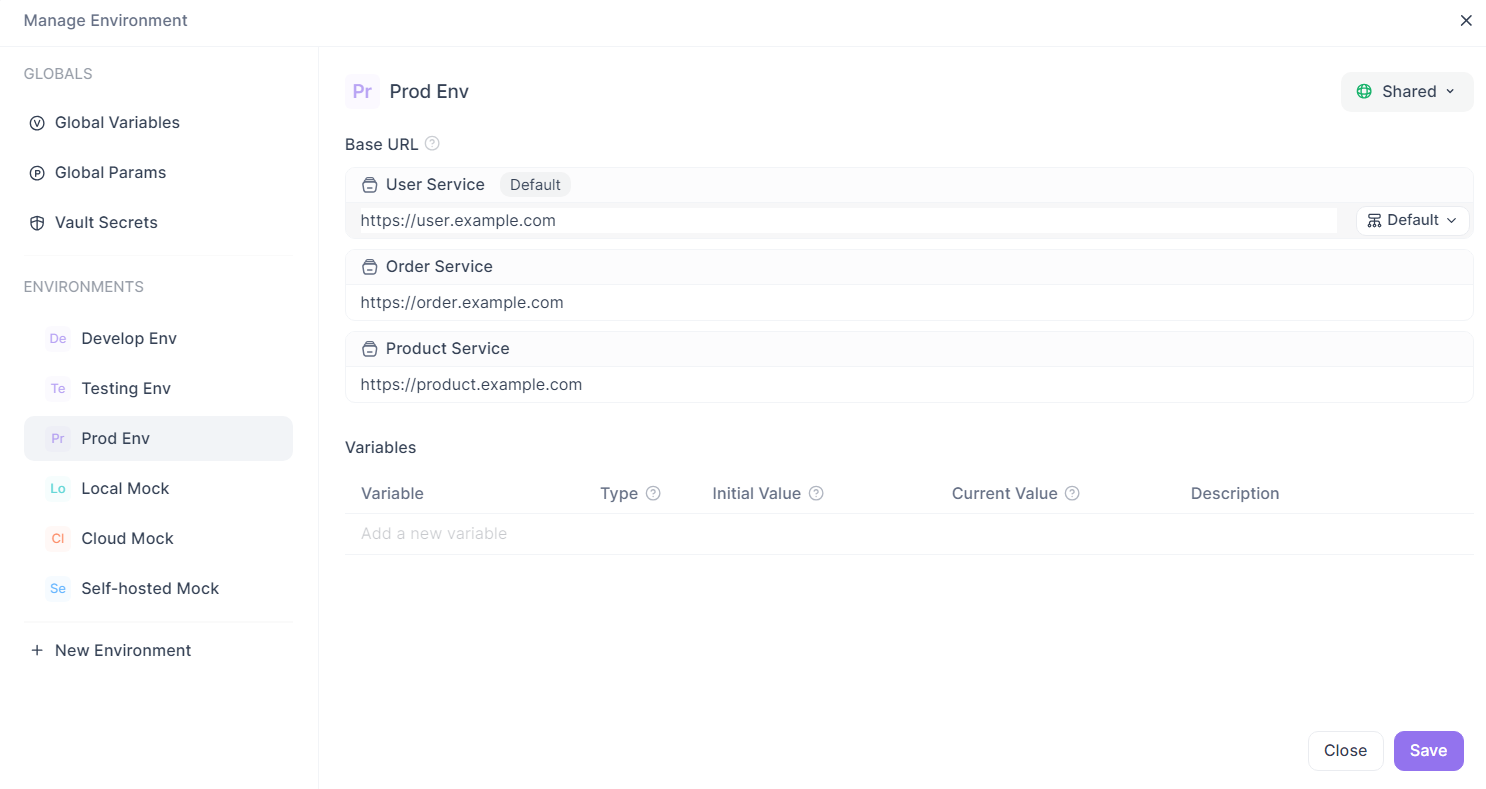Screen dimensions: 1486x789
Task: Click the Save button
Action: 1428,751
